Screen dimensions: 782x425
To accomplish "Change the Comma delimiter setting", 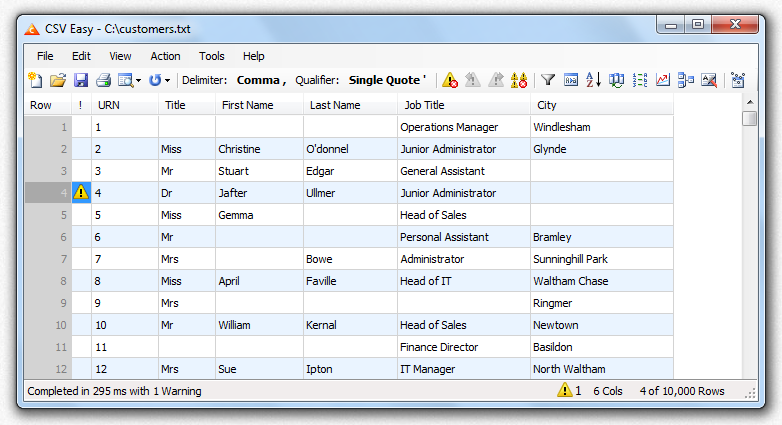I will (261, 80).
